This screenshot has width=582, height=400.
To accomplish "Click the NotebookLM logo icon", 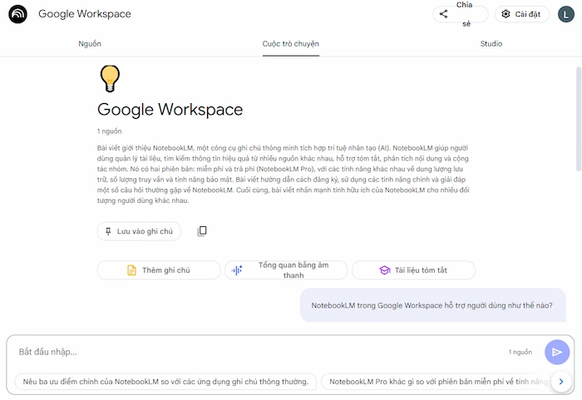I will [18, 14].
